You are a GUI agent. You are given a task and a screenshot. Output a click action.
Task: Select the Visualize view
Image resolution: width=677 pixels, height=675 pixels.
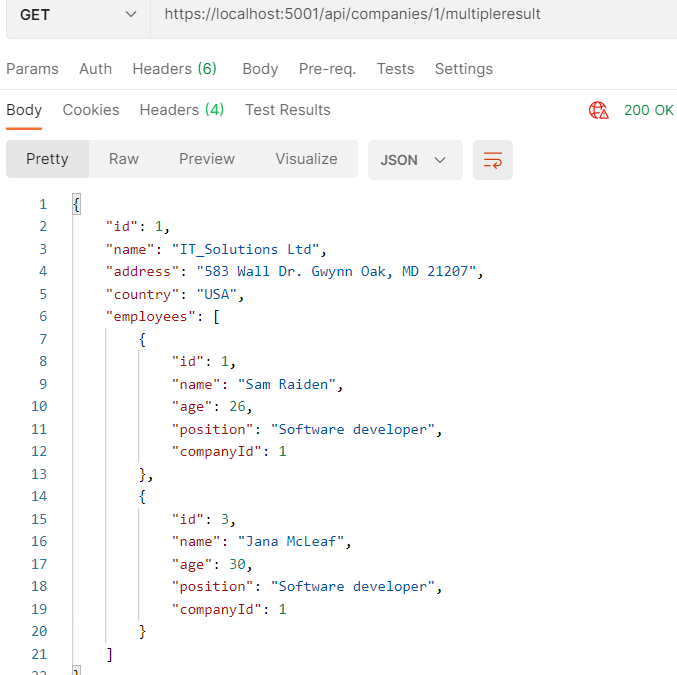[306, 159]
